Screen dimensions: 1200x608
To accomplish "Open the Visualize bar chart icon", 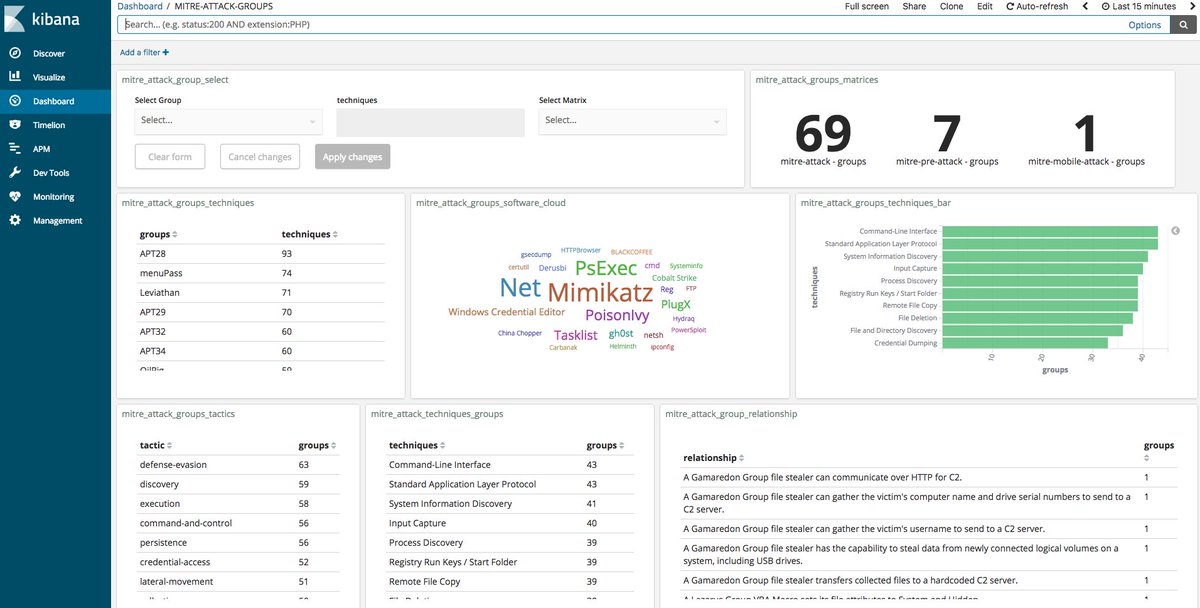I will 15,77.
